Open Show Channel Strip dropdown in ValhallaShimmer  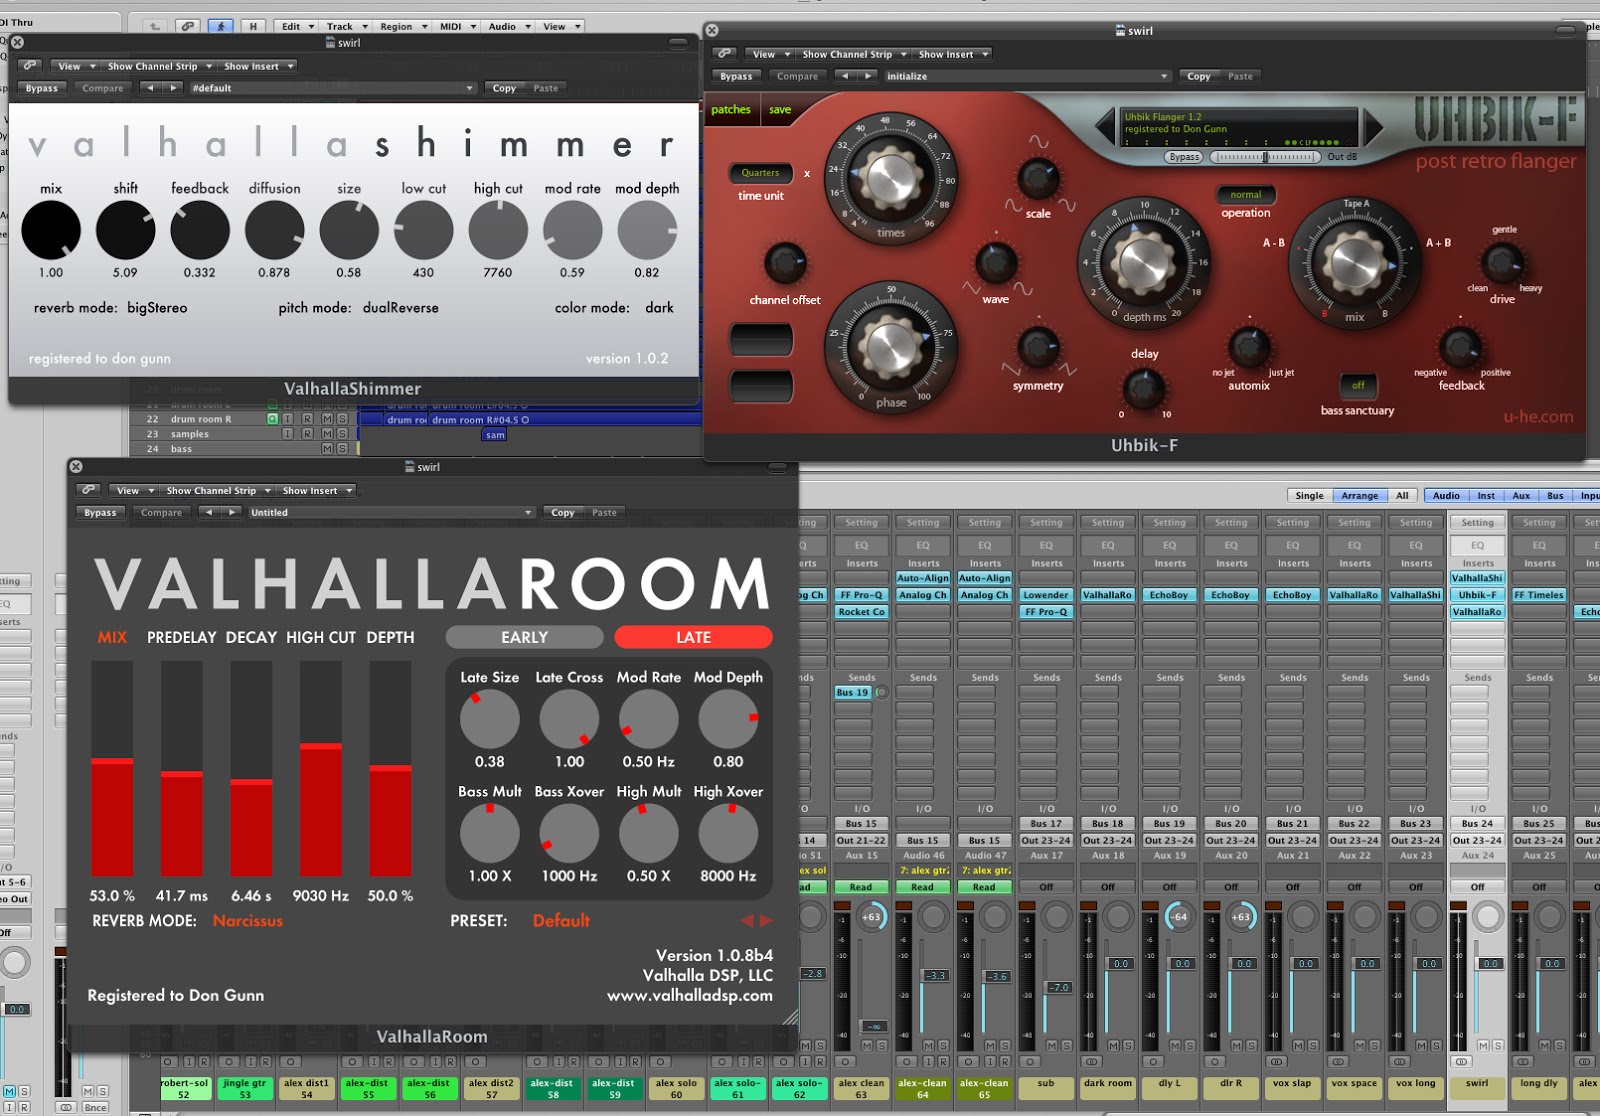click(x=160, y=66)
